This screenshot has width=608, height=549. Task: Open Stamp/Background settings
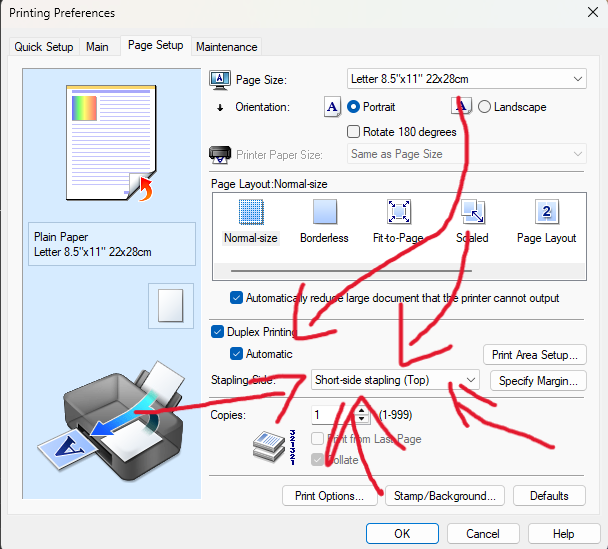pos(444,496)
